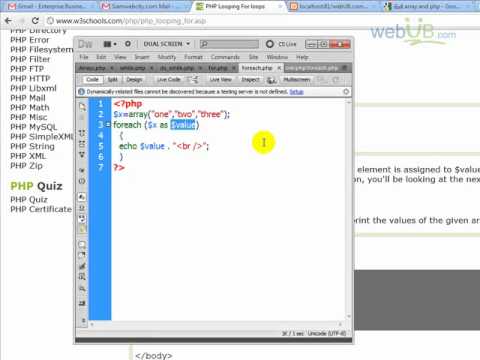The image size is (480, 360).
Task: Collapse the foreach block marker on line 3
Action: pyautogui.click(x=108, y=124)
